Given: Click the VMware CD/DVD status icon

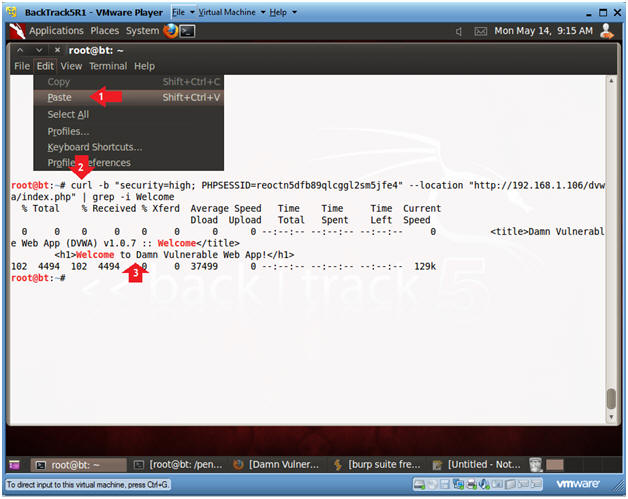Looking at the screenshot, I should [x=433, y=485].
